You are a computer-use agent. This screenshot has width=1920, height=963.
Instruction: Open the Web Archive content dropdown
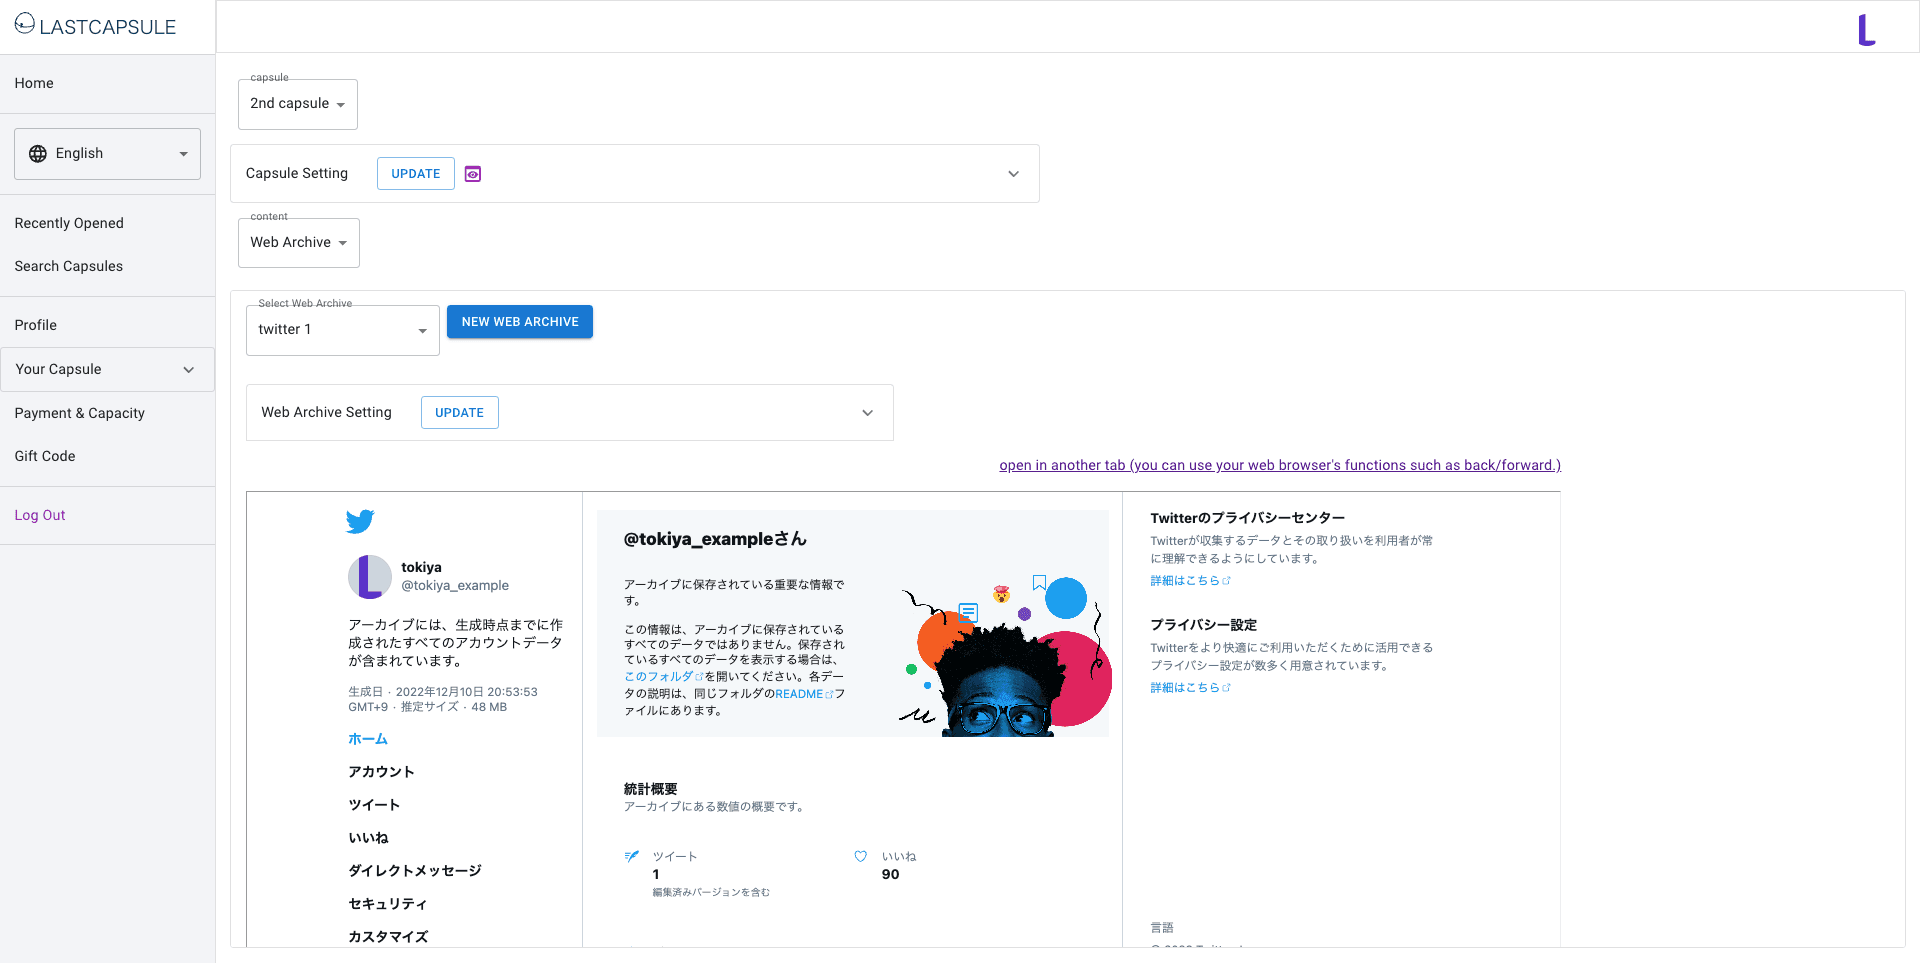point(298,242)
